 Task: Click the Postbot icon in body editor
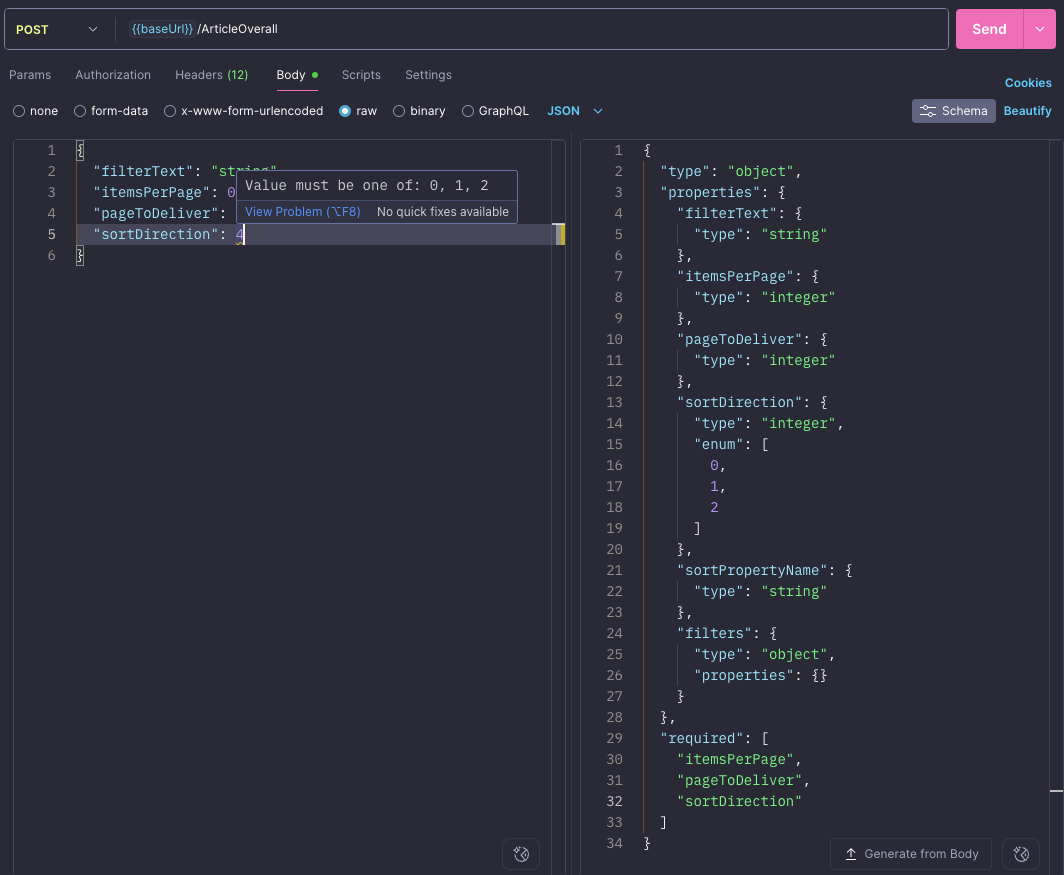coord(521,854)
